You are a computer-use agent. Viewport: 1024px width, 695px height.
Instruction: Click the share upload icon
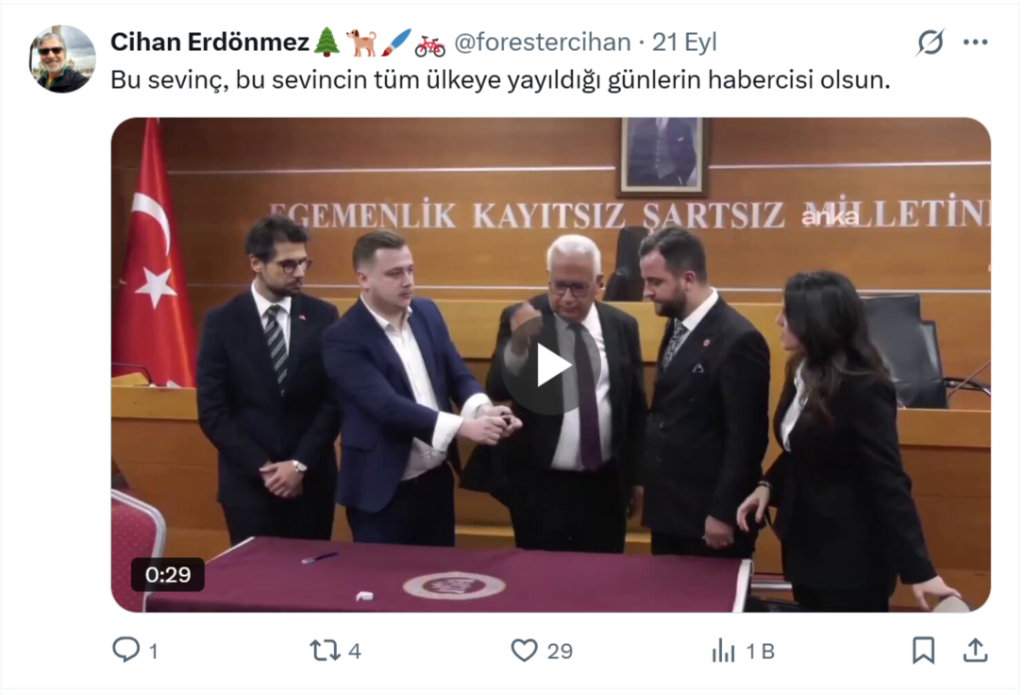(975, 651)
